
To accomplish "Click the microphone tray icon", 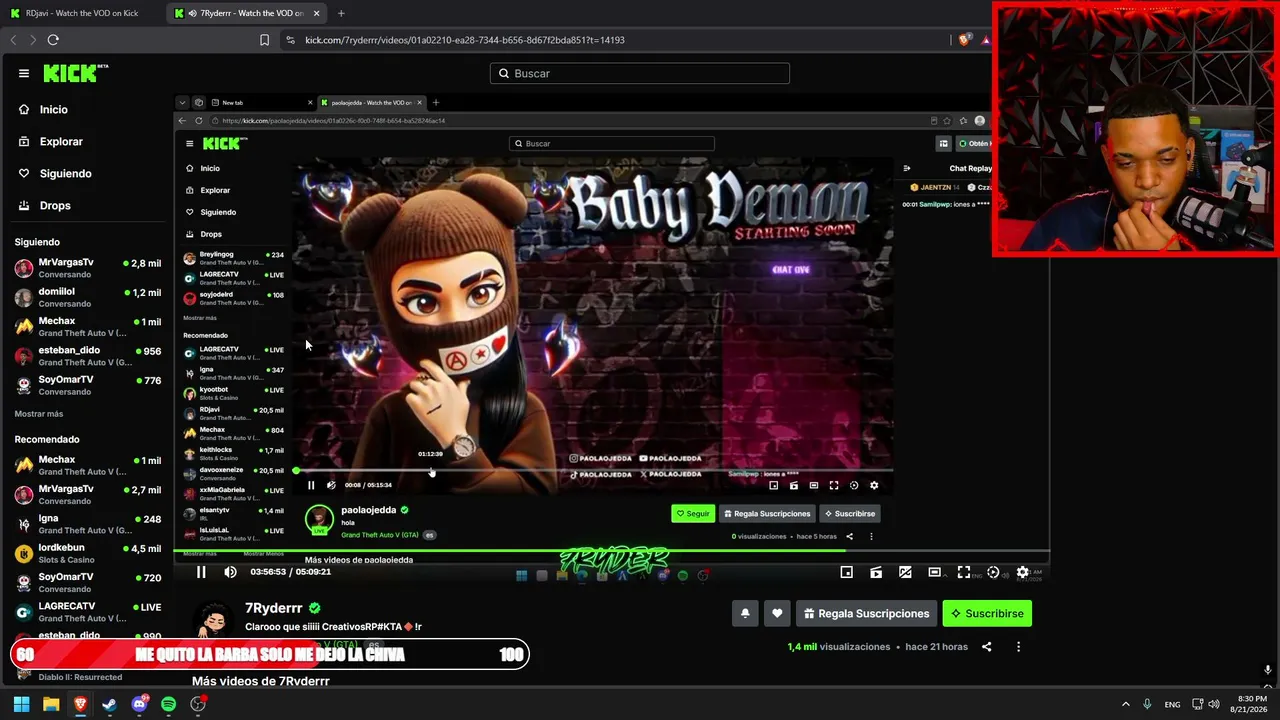I will coord(1147,704).
